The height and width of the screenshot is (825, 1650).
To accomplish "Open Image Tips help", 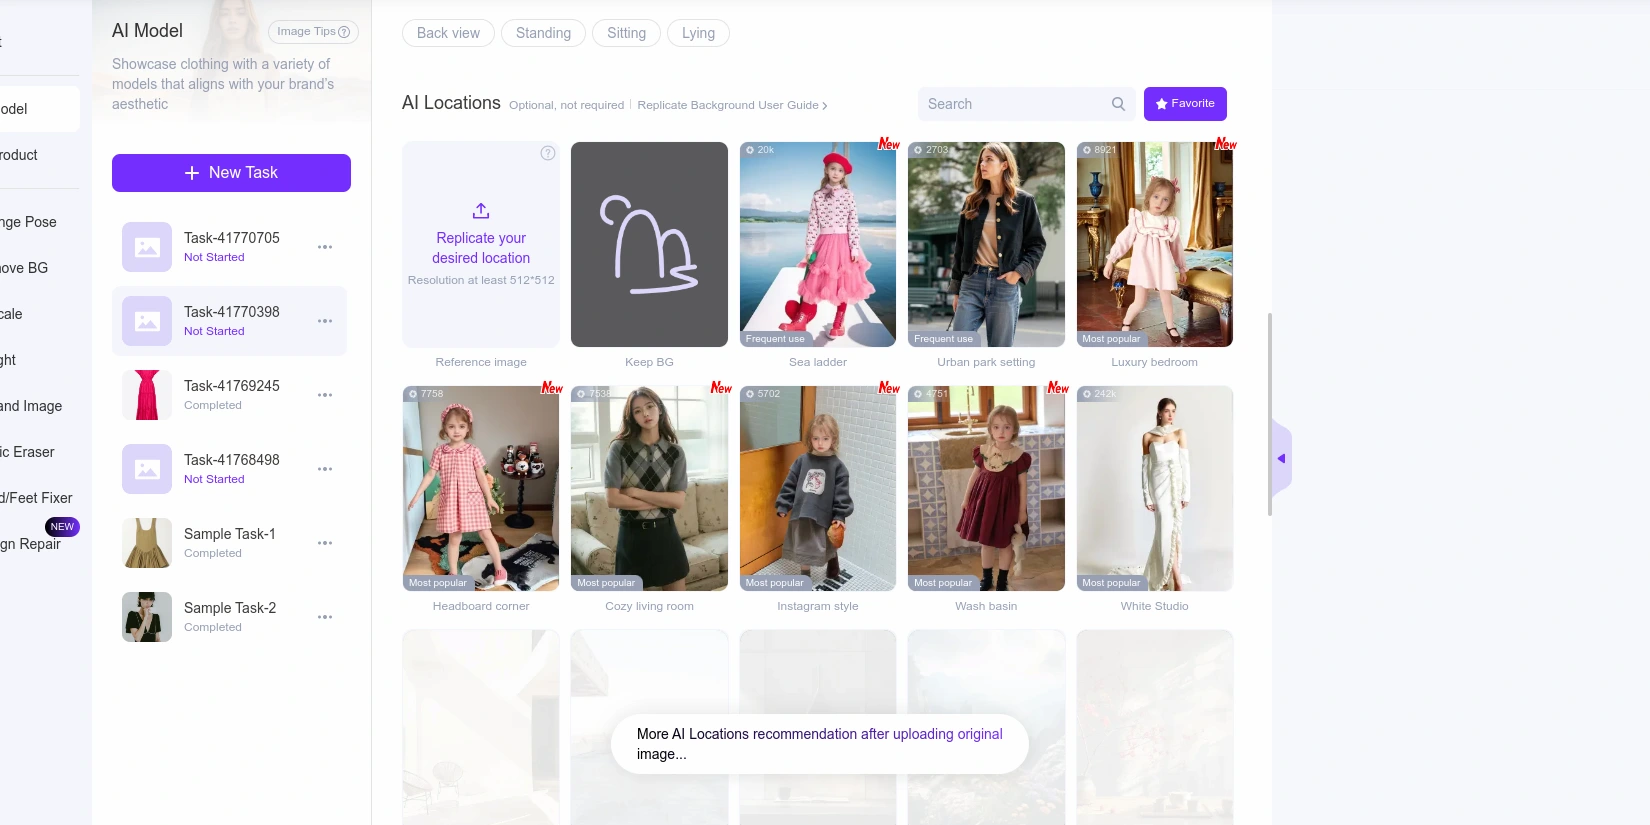I will [x=313, y=32].
